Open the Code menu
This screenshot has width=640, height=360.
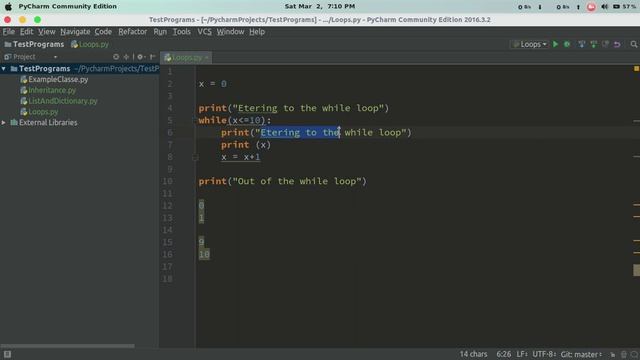tap(103, 32)
